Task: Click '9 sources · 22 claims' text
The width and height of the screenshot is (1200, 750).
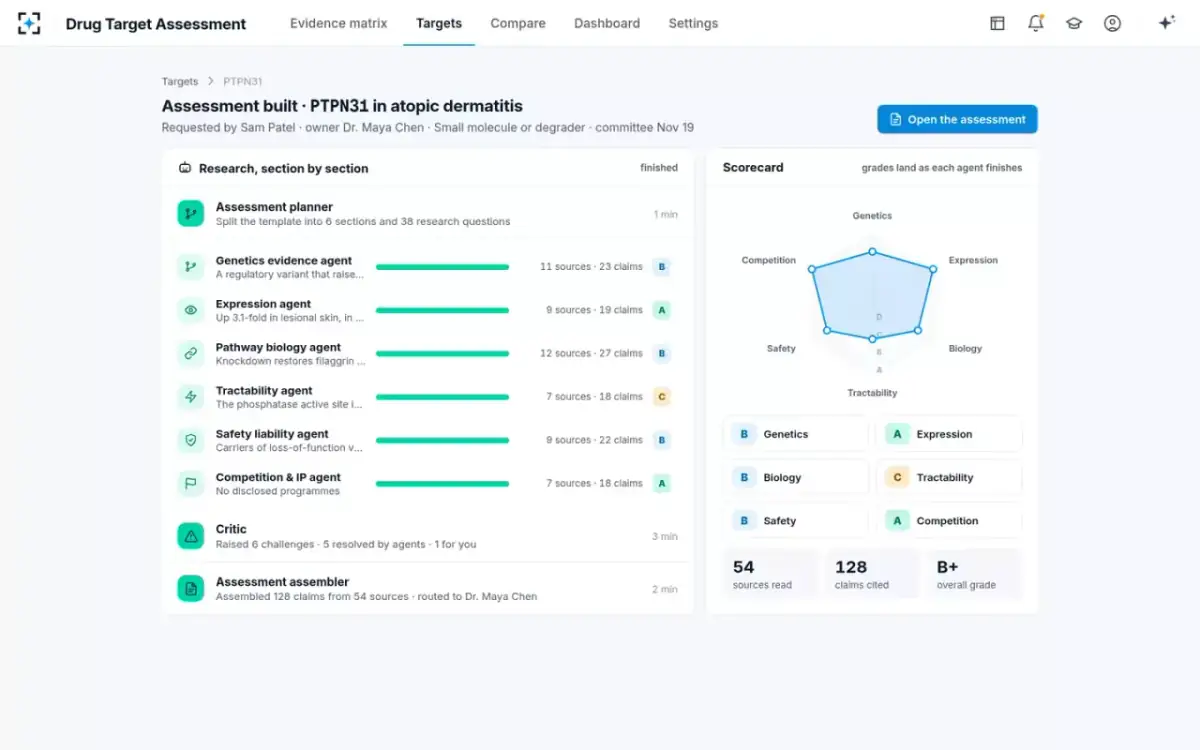Action: coord(594,440)
